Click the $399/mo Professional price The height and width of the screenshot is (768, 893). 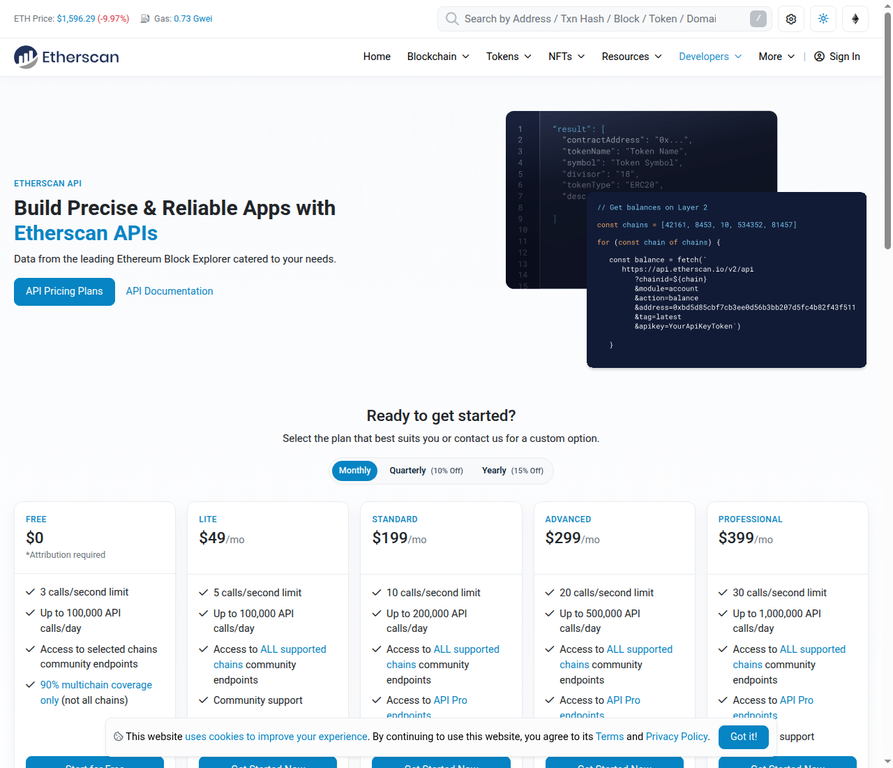745,538
